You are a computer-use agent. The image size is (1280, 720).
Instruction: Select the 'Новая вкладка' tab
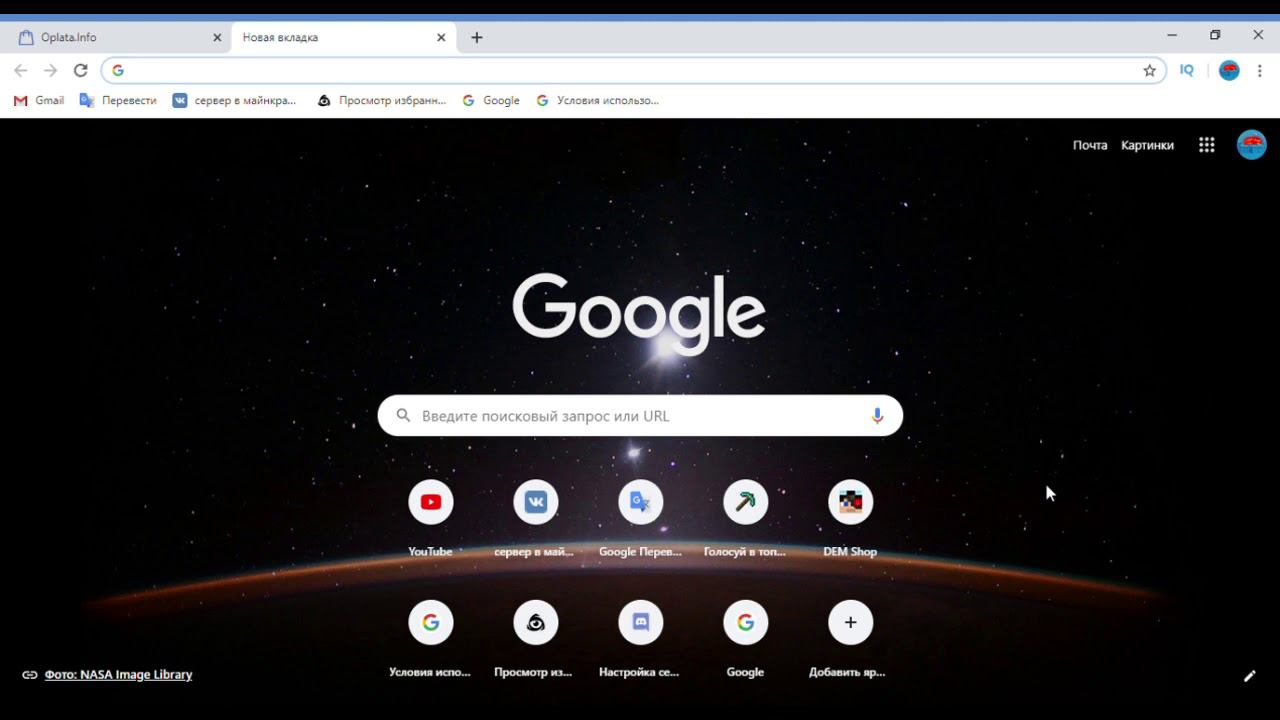[x=344, y=38]
